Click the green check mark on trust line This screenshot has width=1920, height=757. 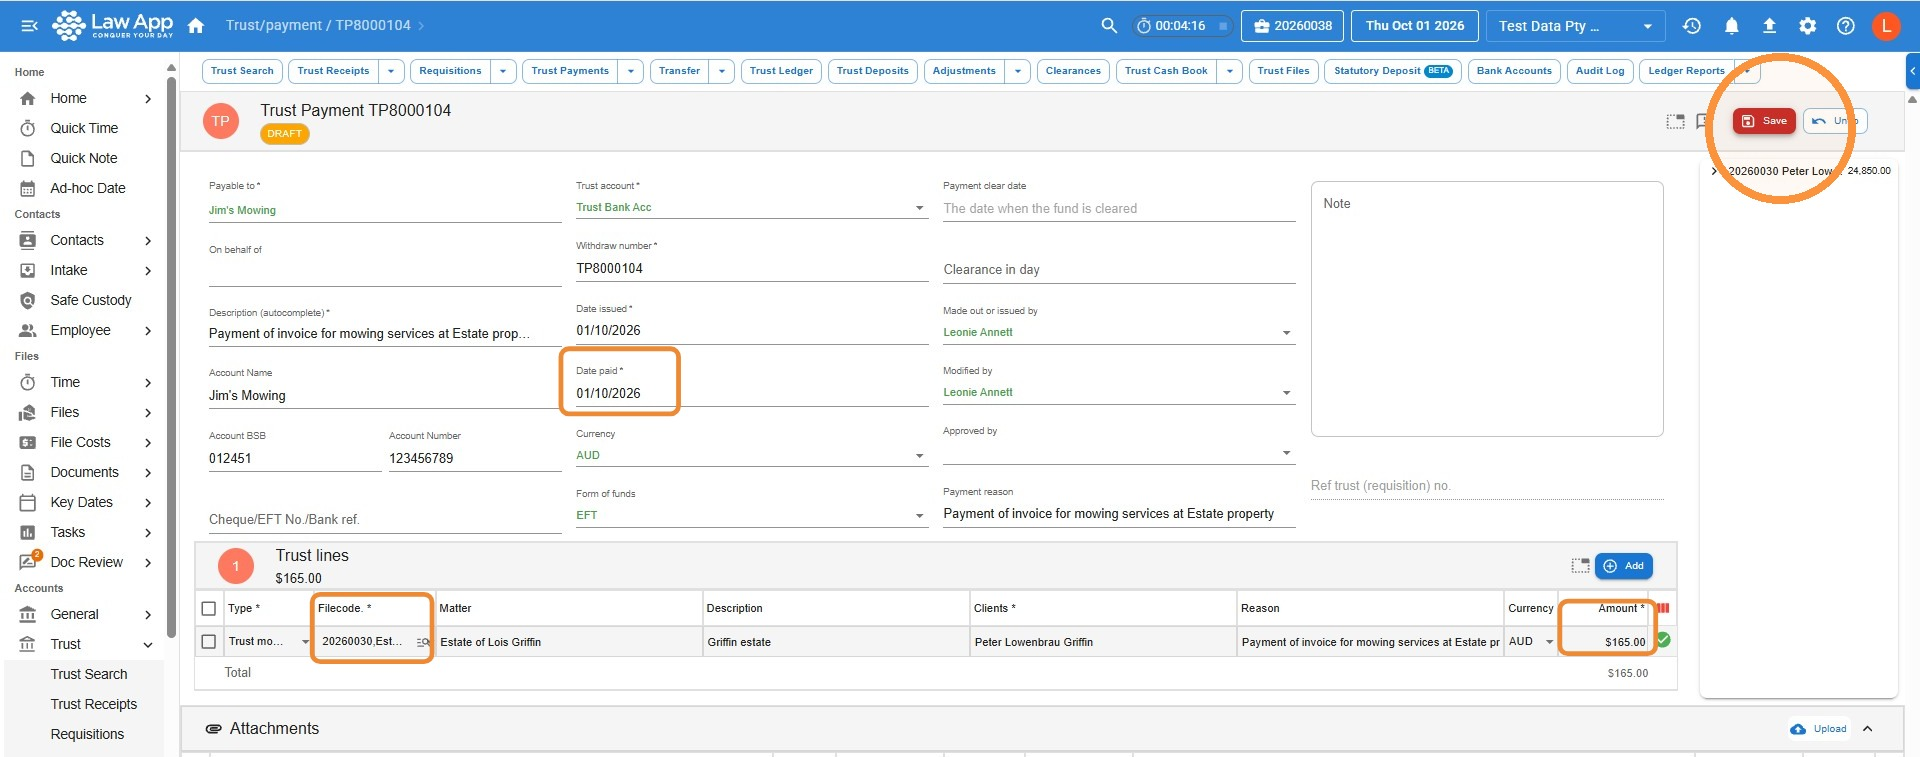click(1663, 640)
